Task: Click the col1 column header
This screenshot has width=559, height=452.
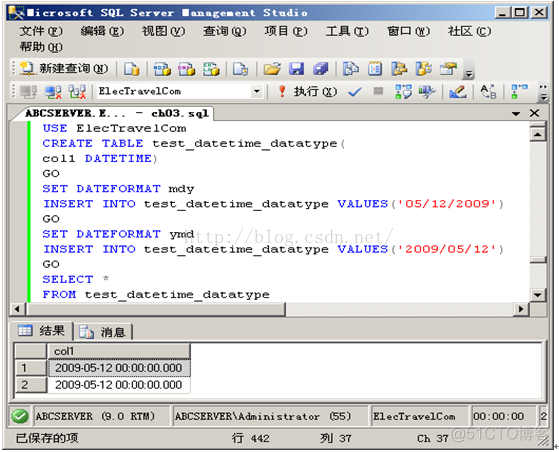Action: point(119,351)
